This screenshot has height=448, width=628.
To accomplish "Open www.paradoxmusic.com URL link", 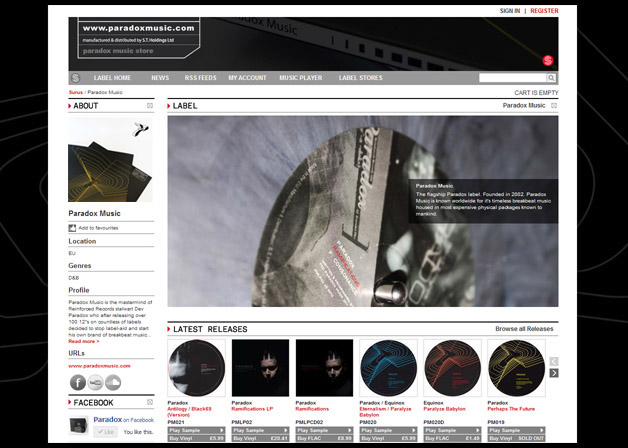I will pos(99,366).
